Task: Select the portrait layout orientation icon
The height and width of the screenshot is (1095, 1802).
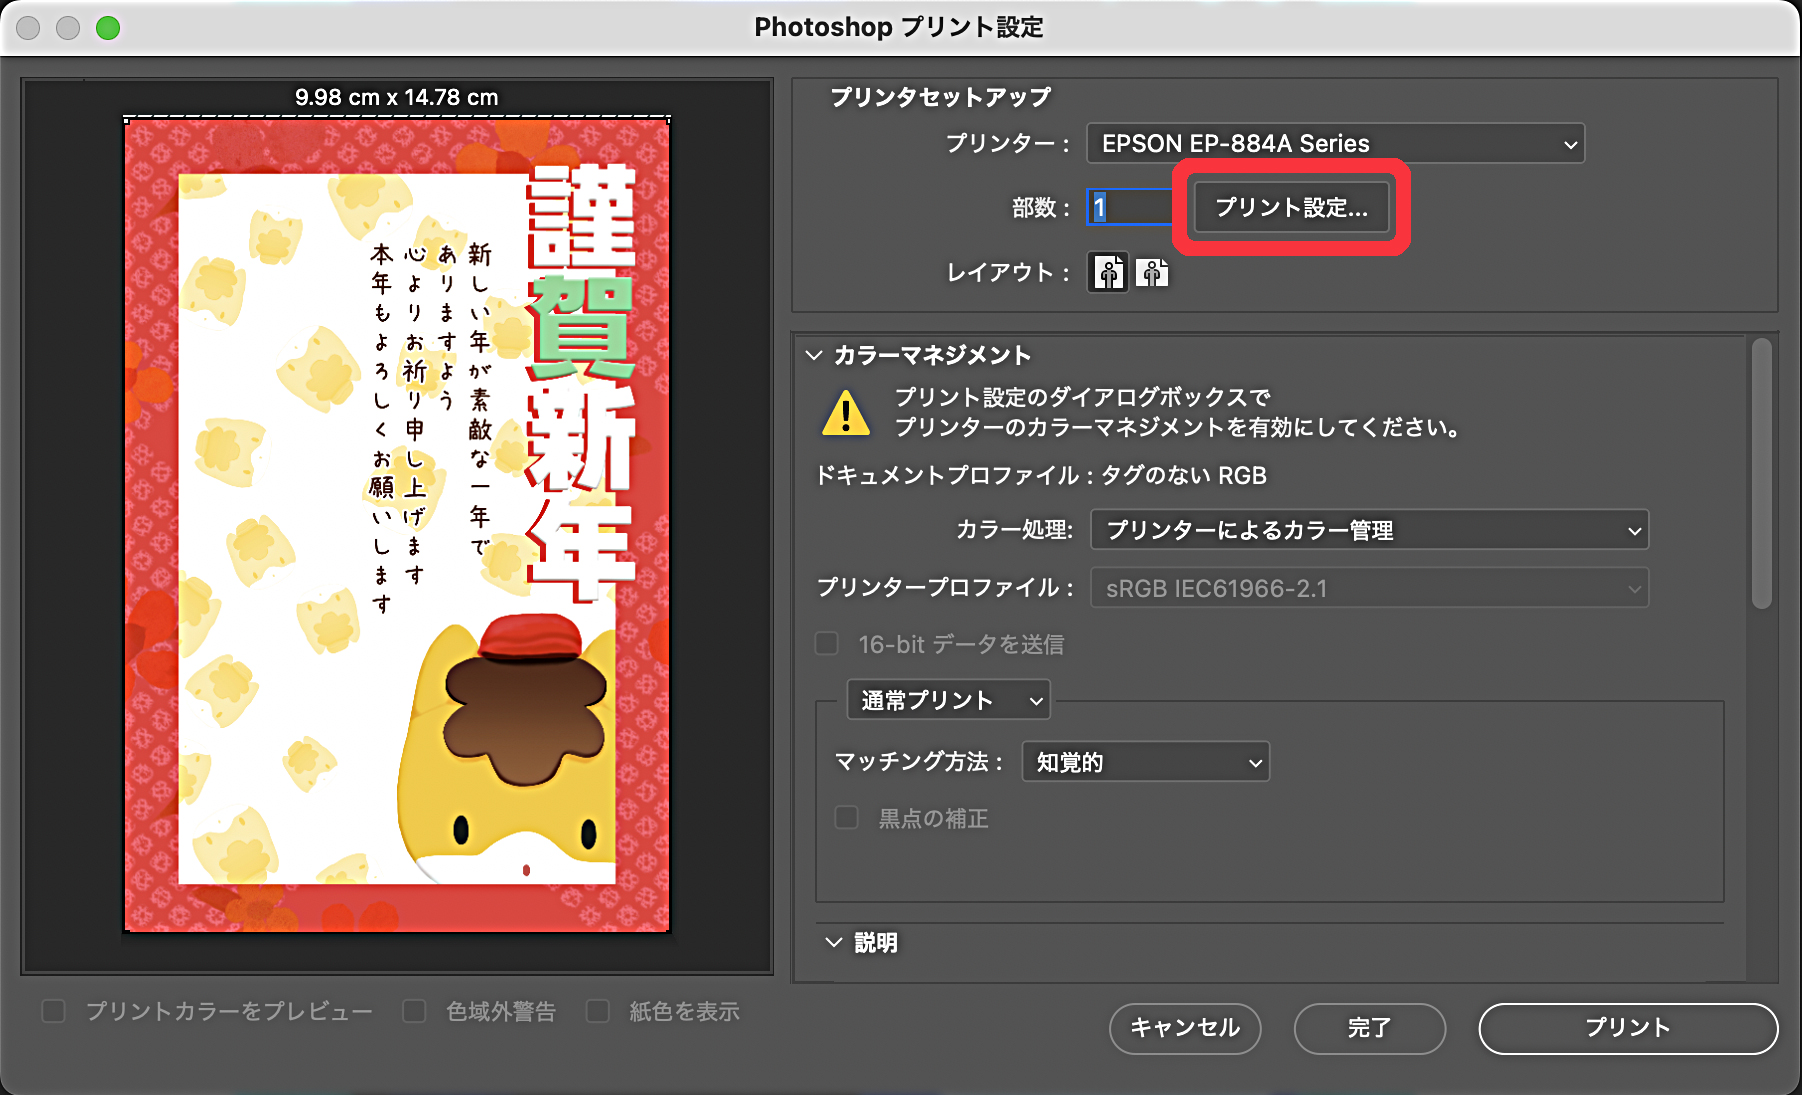Action: [x=1108, y=272]
